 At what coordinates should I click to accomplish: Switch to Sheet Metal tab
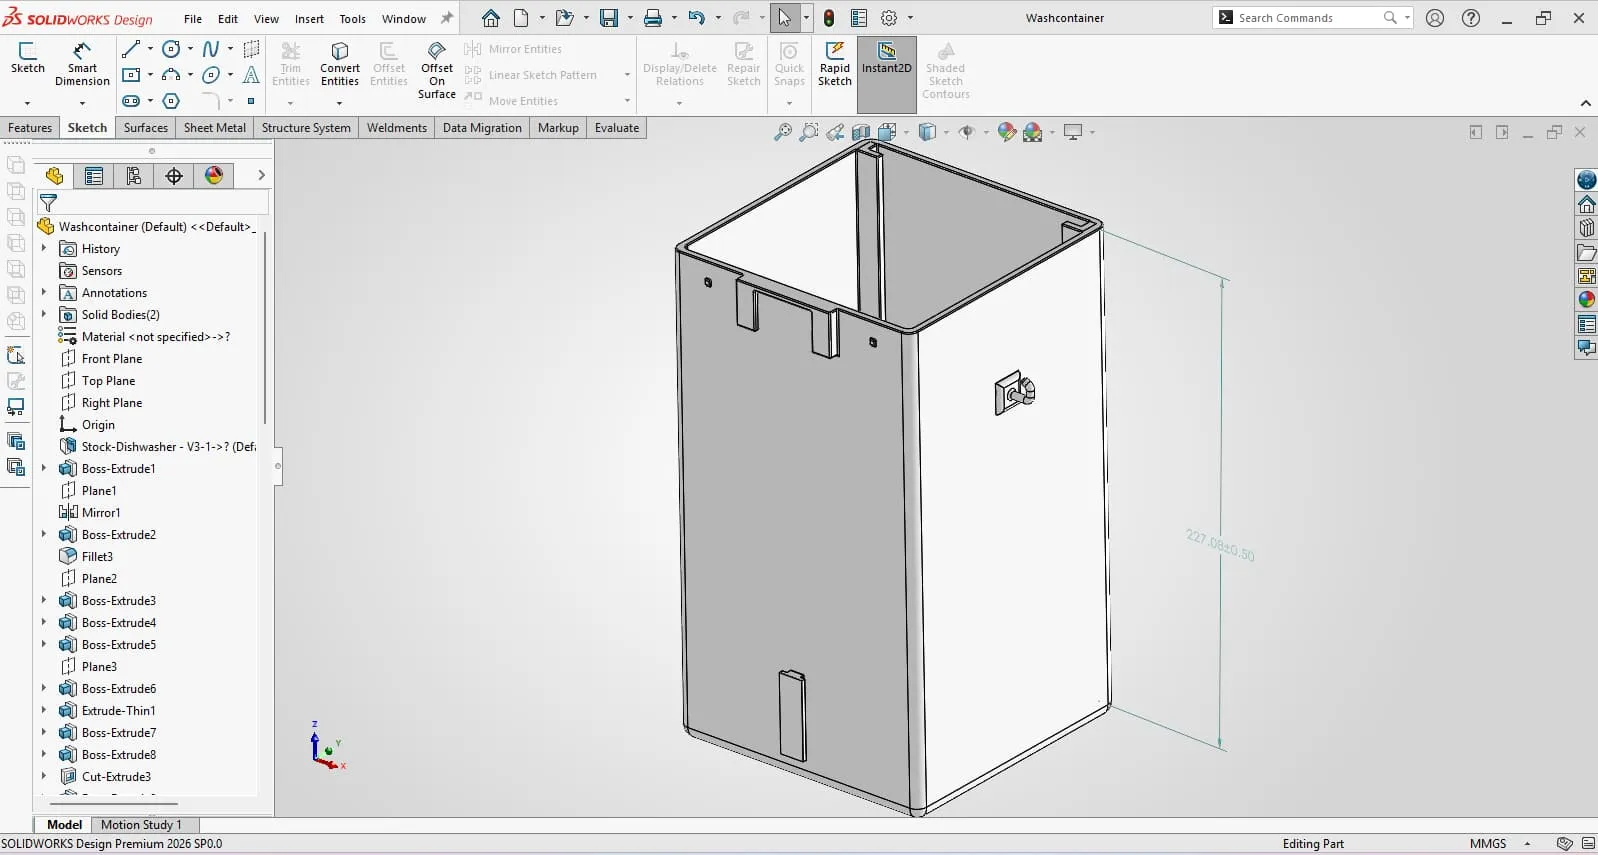point(215,128)
